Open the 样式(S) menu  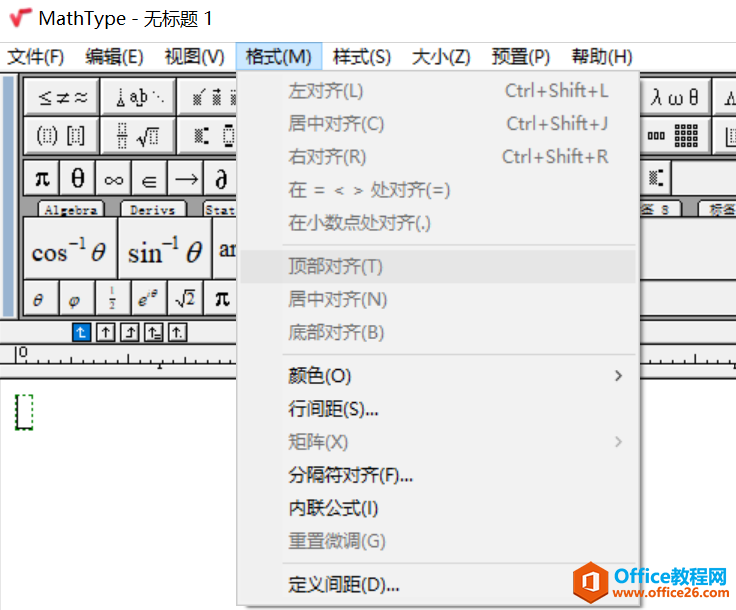(362, 57)
